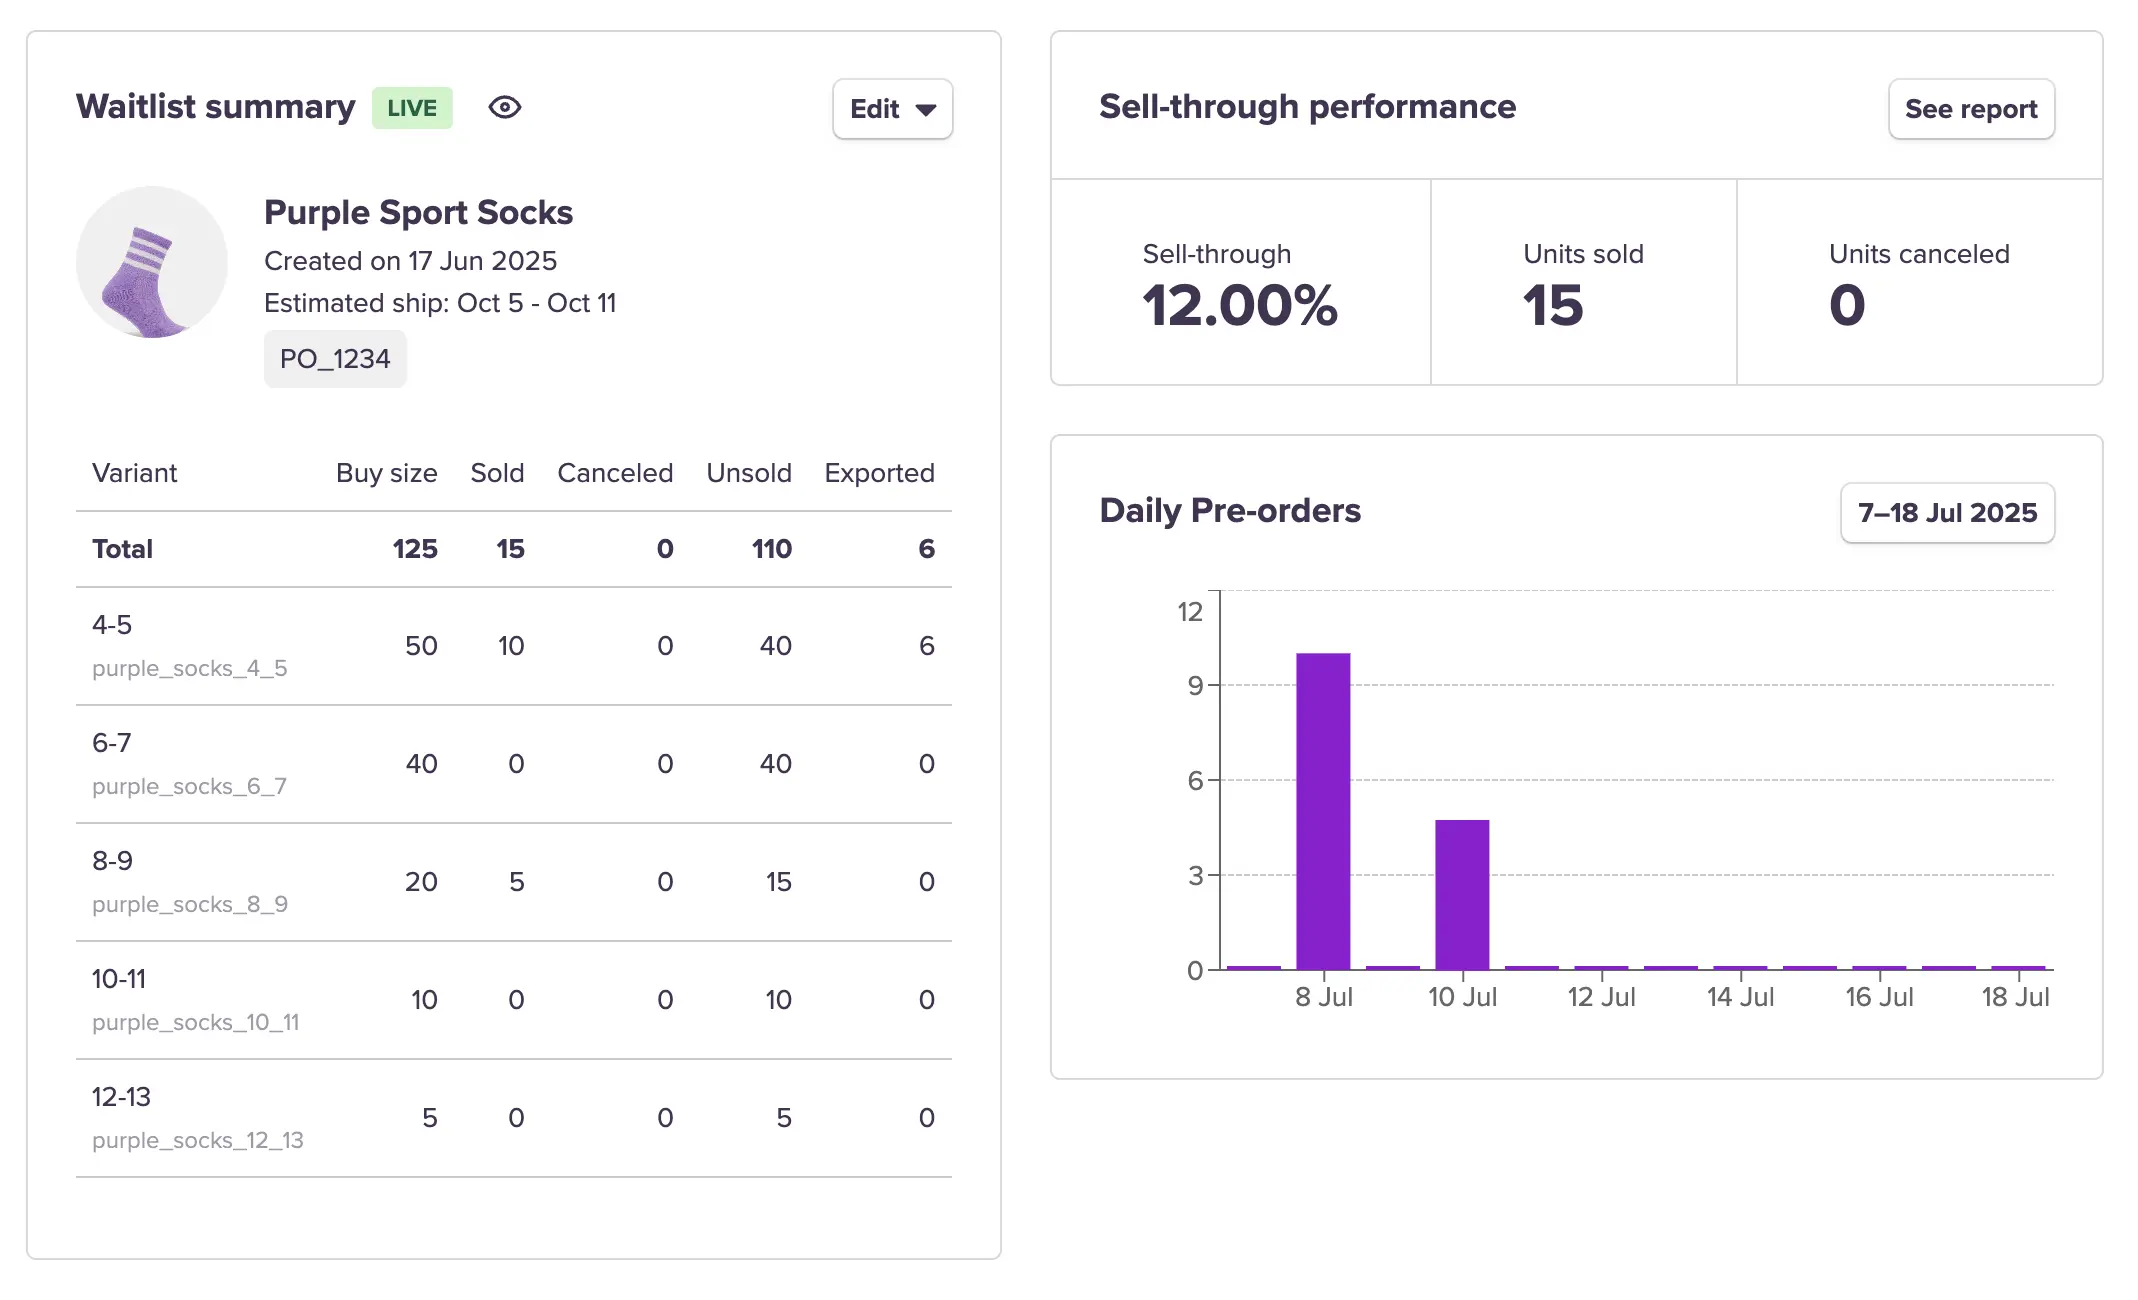
Task: Toggle the waitlist visibility eye icon
Action: [505, 107]
